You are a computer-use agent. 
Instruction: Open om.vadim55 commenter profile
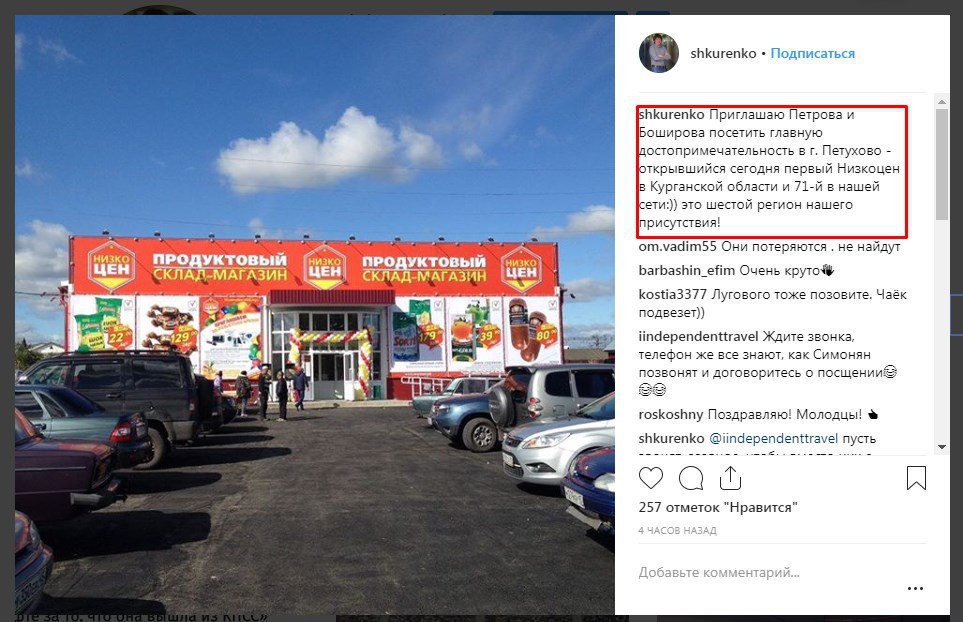[677, 247]
